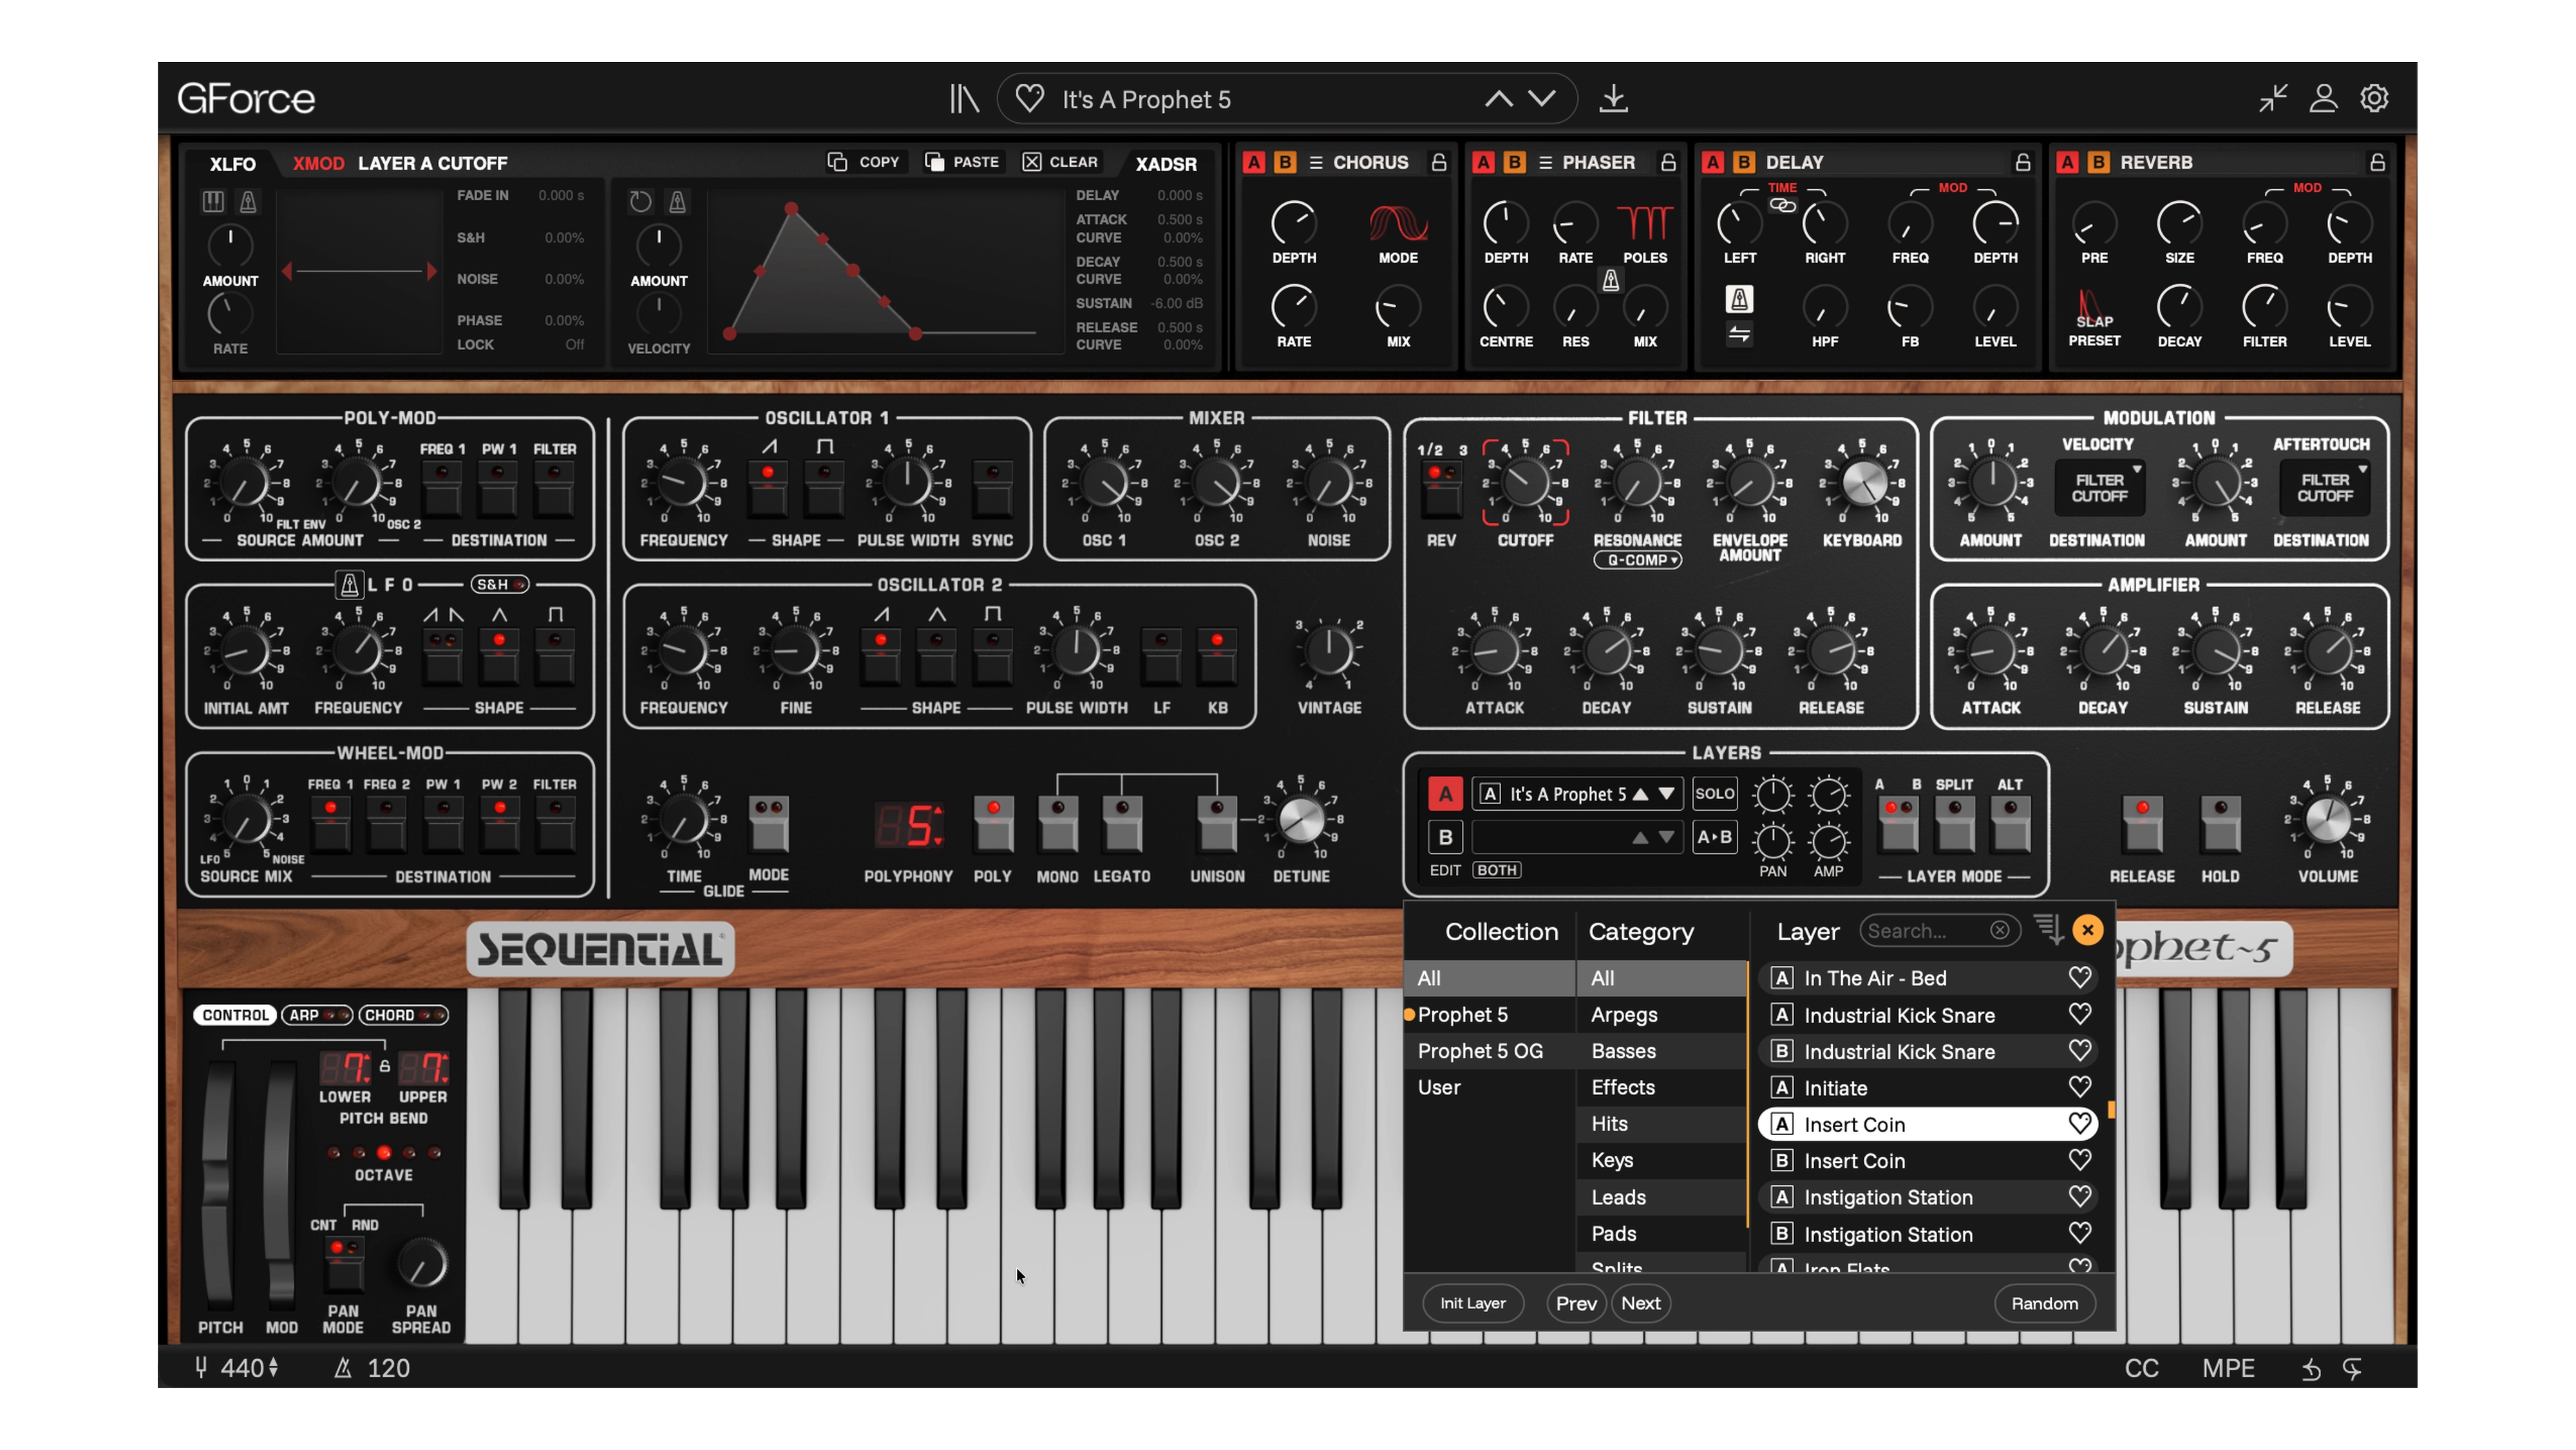Toggle the Poly-Mod FILTER destination switch
The width and height of the screenshot is (2576, 1450).
(554, 488)
